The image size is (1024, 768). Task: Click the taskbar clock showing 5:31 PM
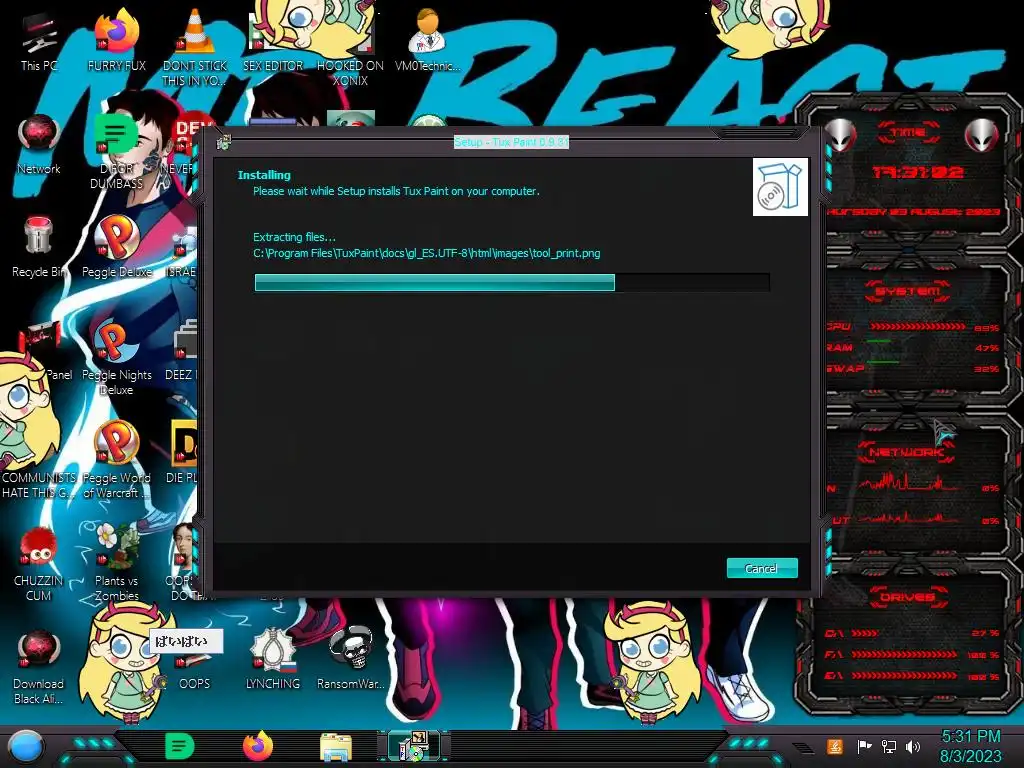(x=970, y=746)
